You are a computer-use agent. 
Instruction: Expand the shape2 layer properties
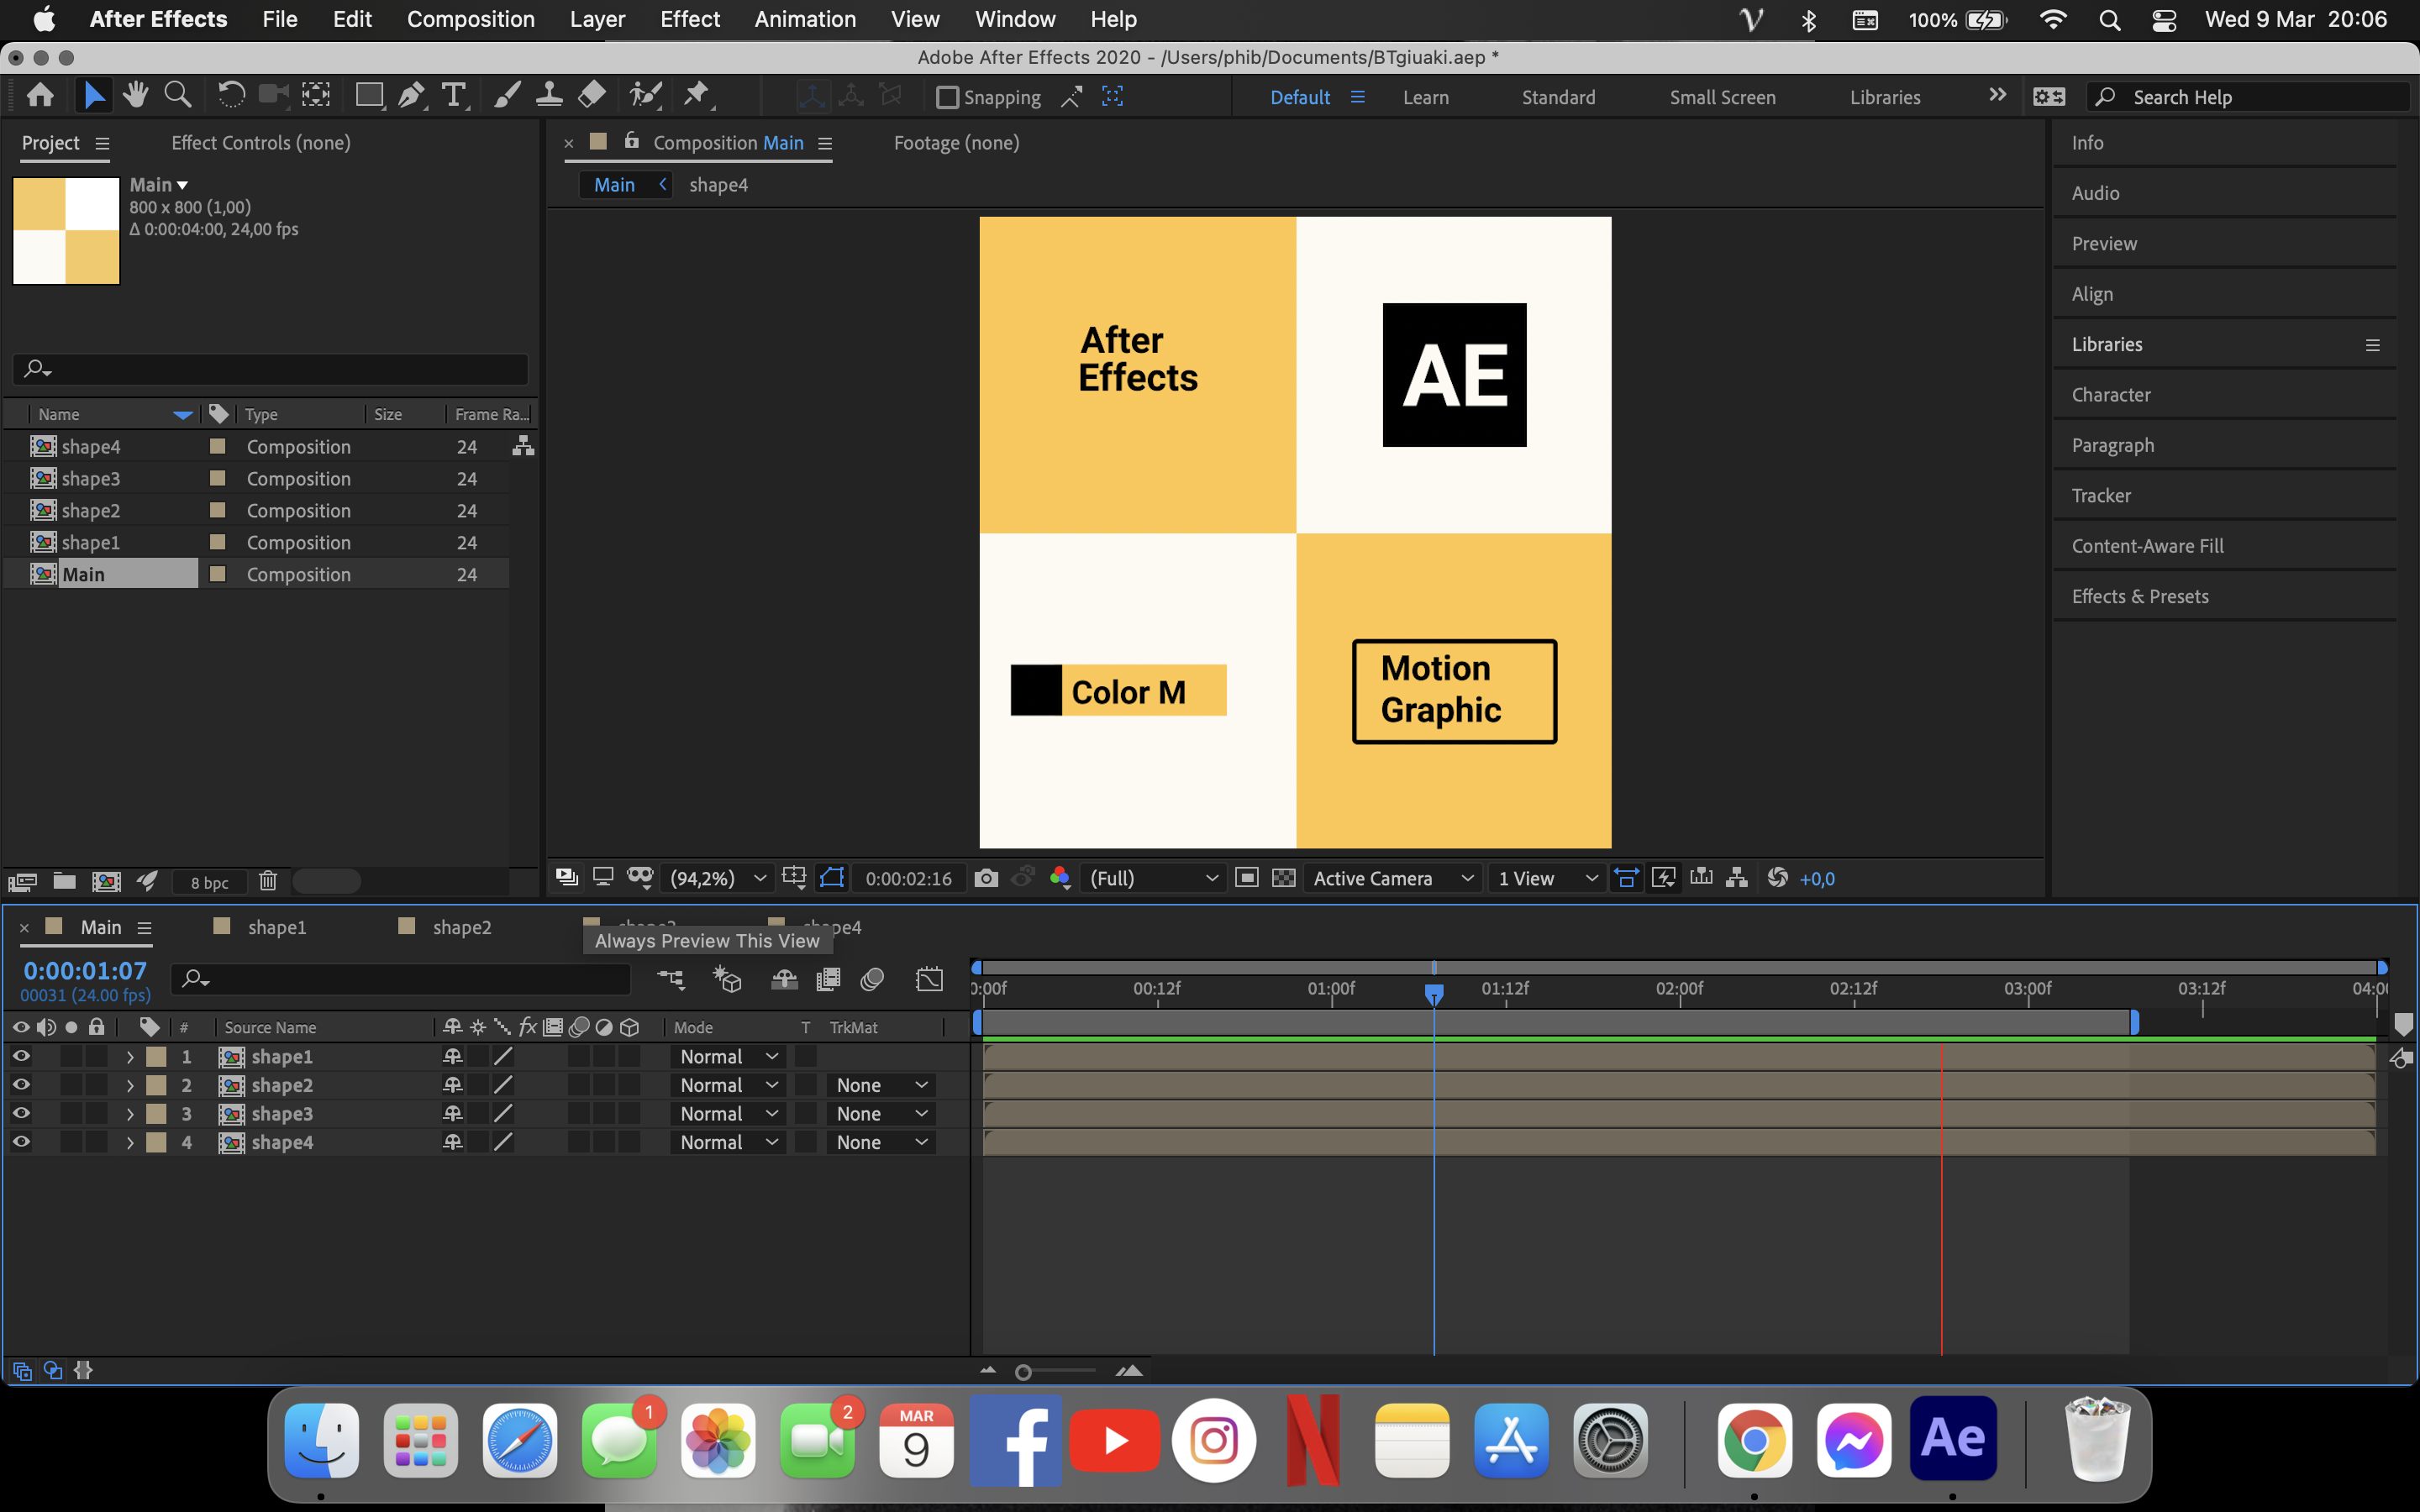130,1085
